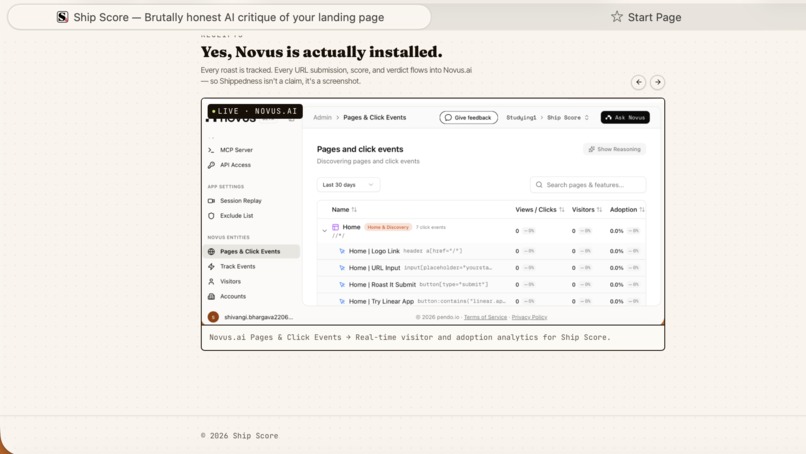Sort by Views / Clicks column arrows
This screenshot has height=454, width=806.
[562, 210]
